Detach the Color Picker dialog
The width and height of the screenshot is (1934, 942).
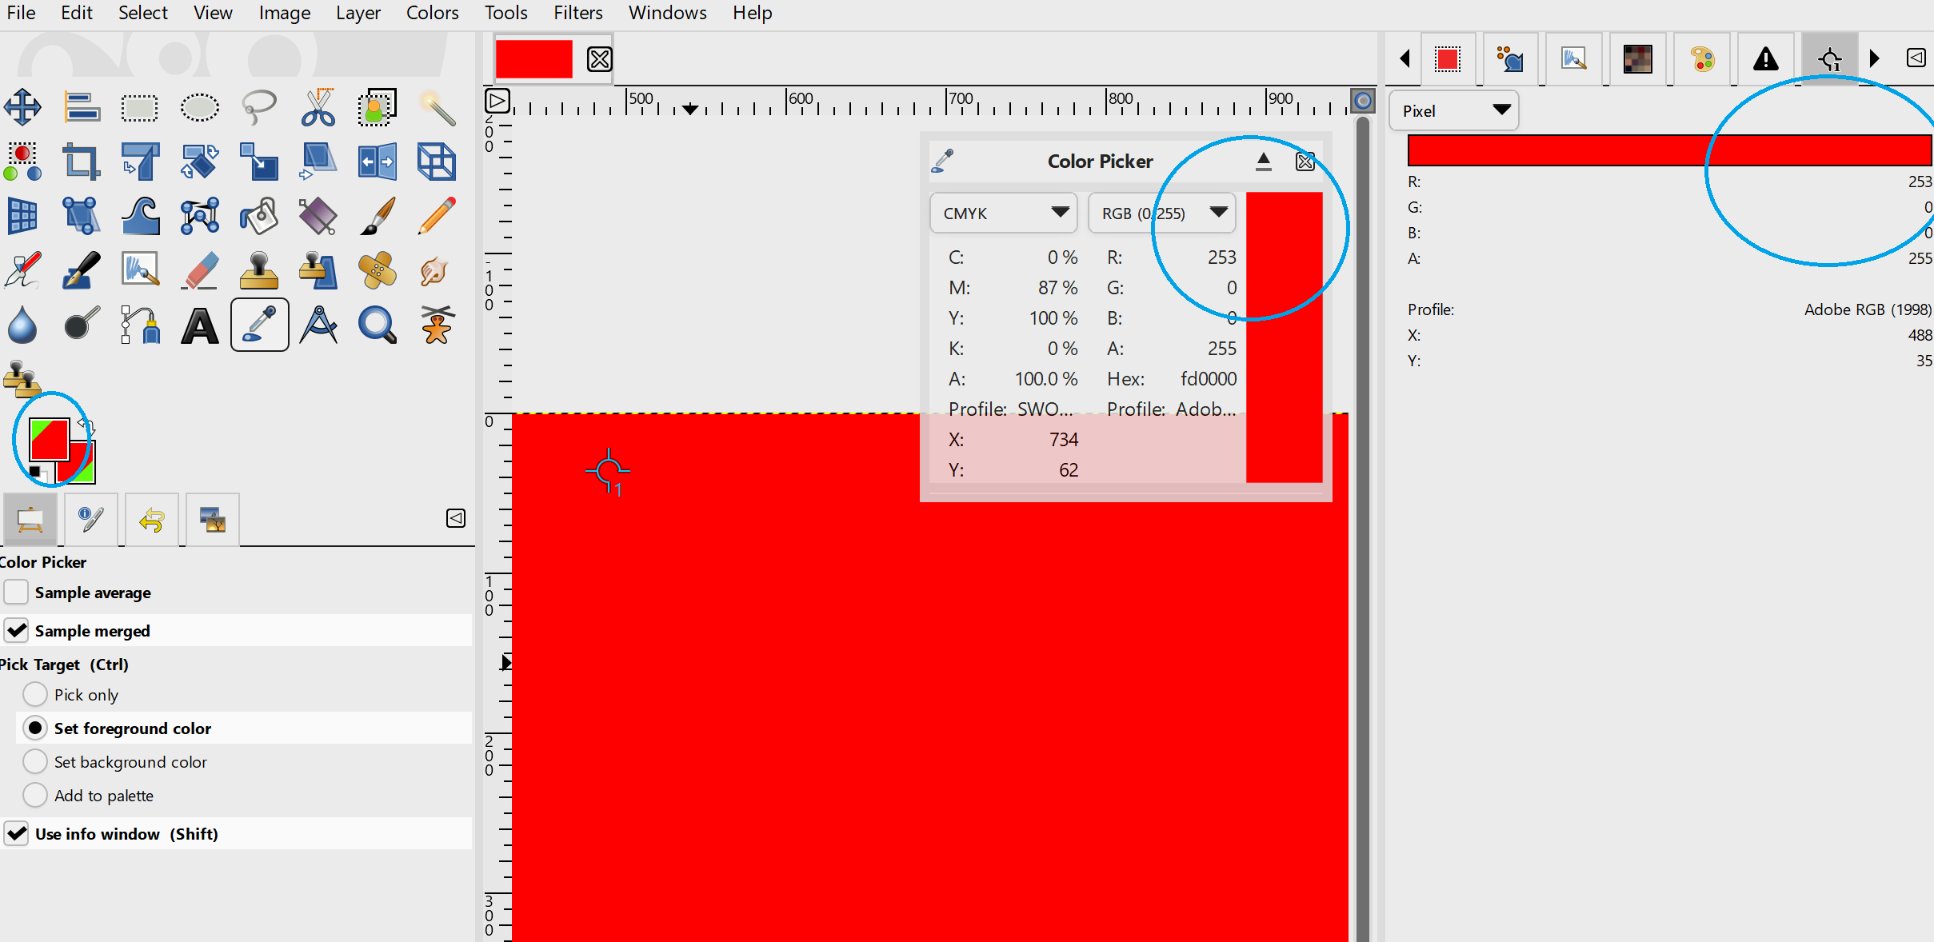(1262, 160)
